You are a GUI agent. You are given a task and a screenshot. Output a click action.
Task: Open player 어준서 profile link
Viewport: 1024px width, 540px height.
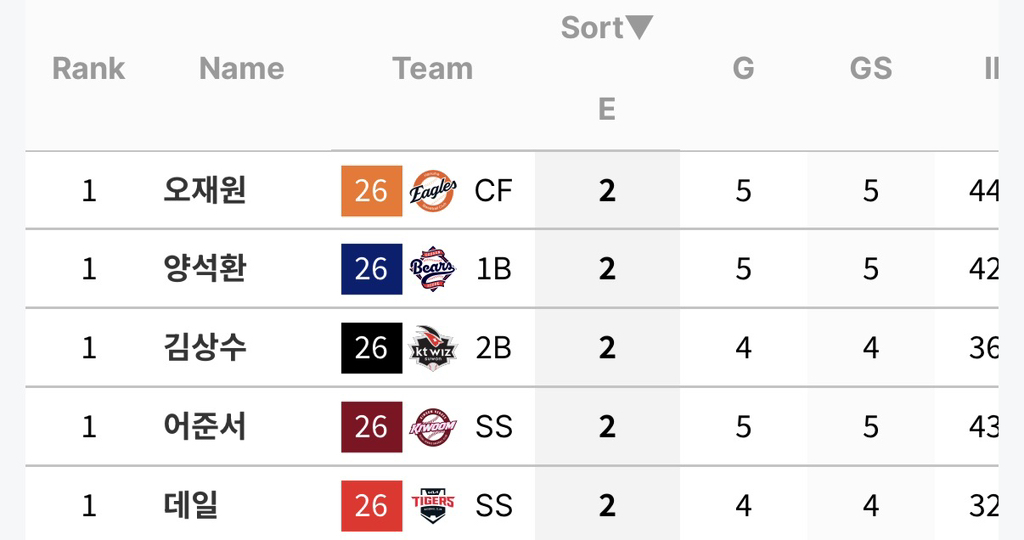(204, 426)
